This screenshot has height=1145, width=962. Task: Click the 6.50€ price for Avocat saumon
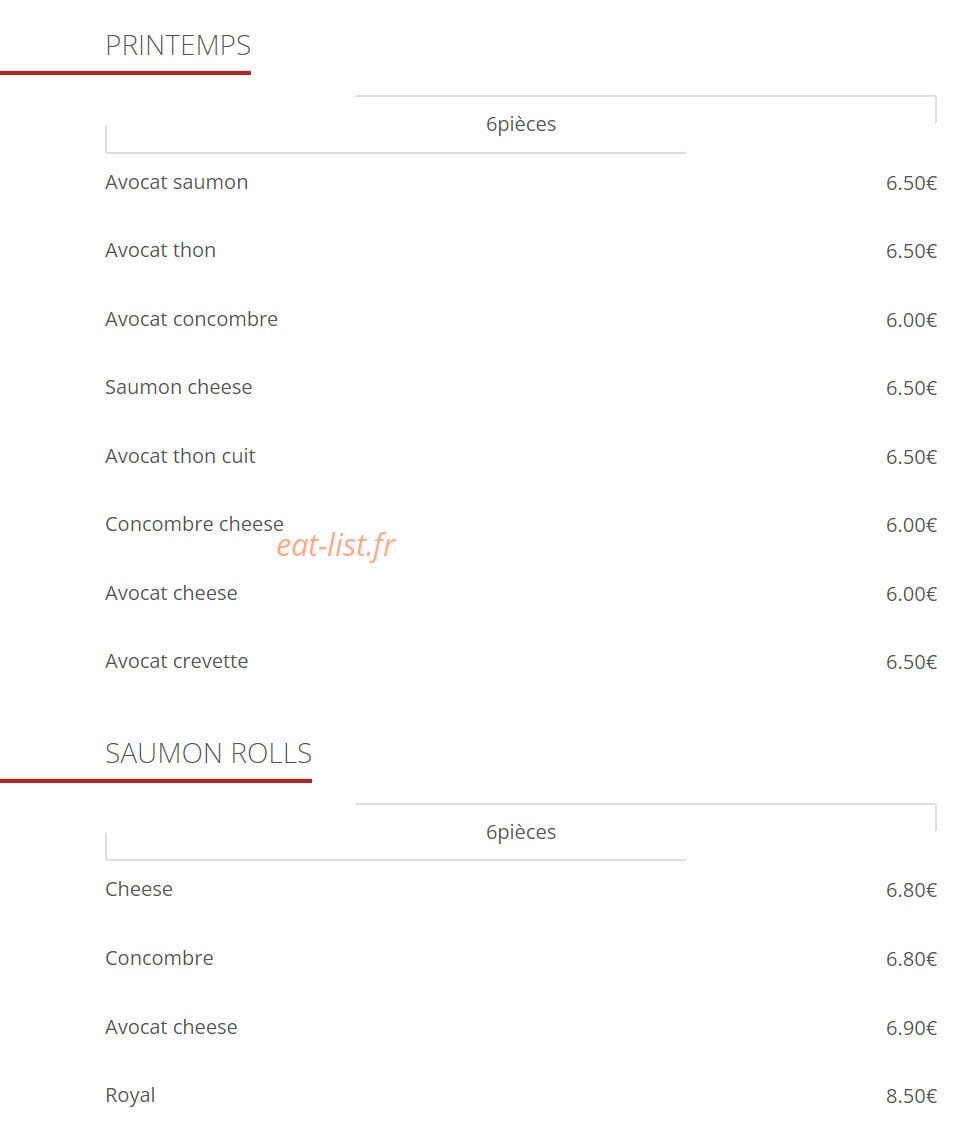point(911,183)
